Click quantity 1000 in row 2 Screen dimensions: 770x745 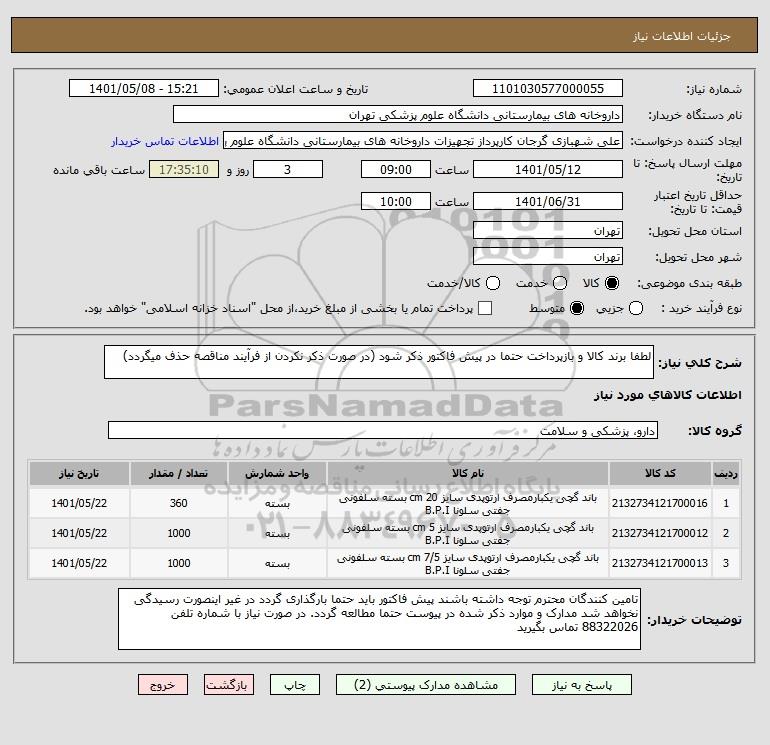tap(178, 533)
